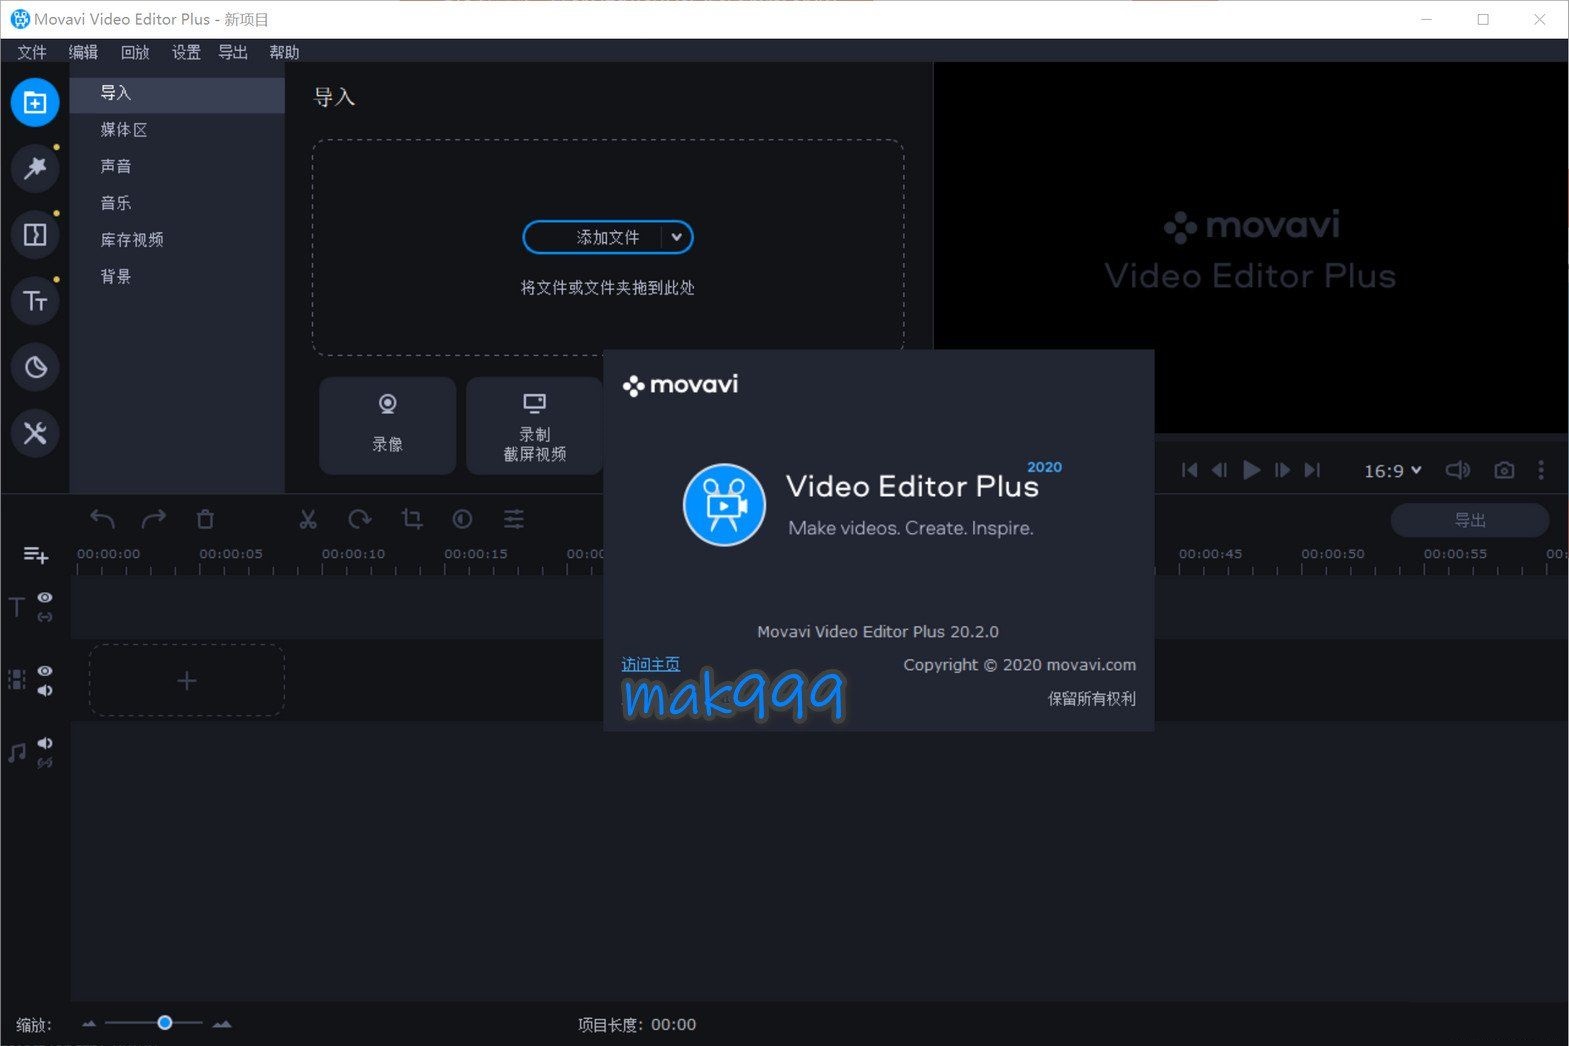Zoom out timeline with small mountain icon
Screen dimensions: 1569x1046
coord(89,1024)
